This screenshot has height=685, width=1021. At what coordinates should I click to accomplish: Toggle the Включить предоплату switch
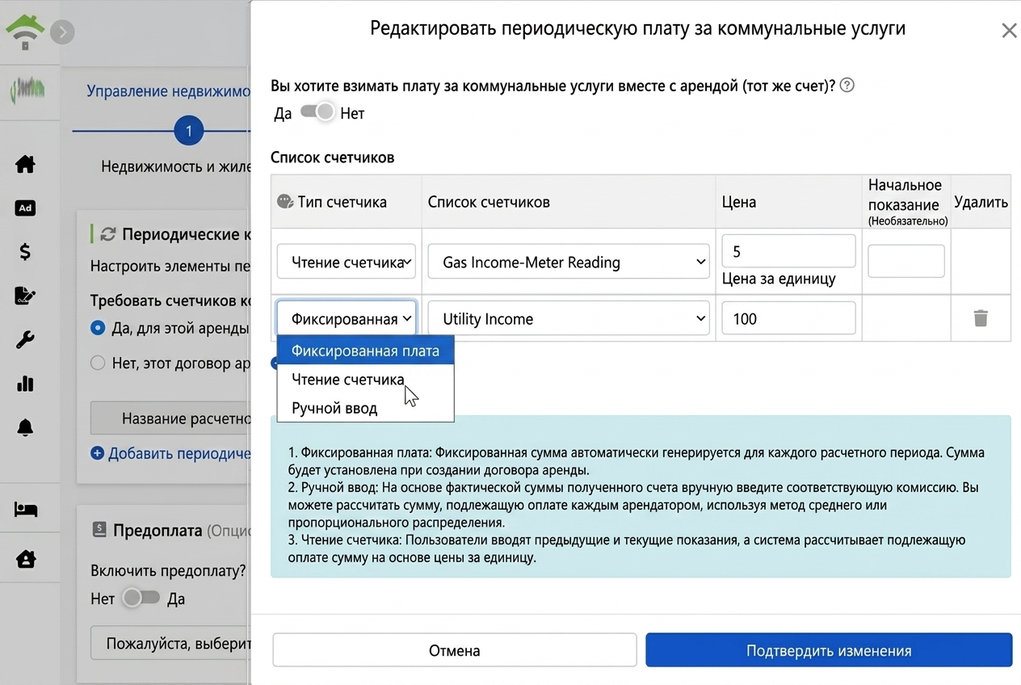point(141,598)
